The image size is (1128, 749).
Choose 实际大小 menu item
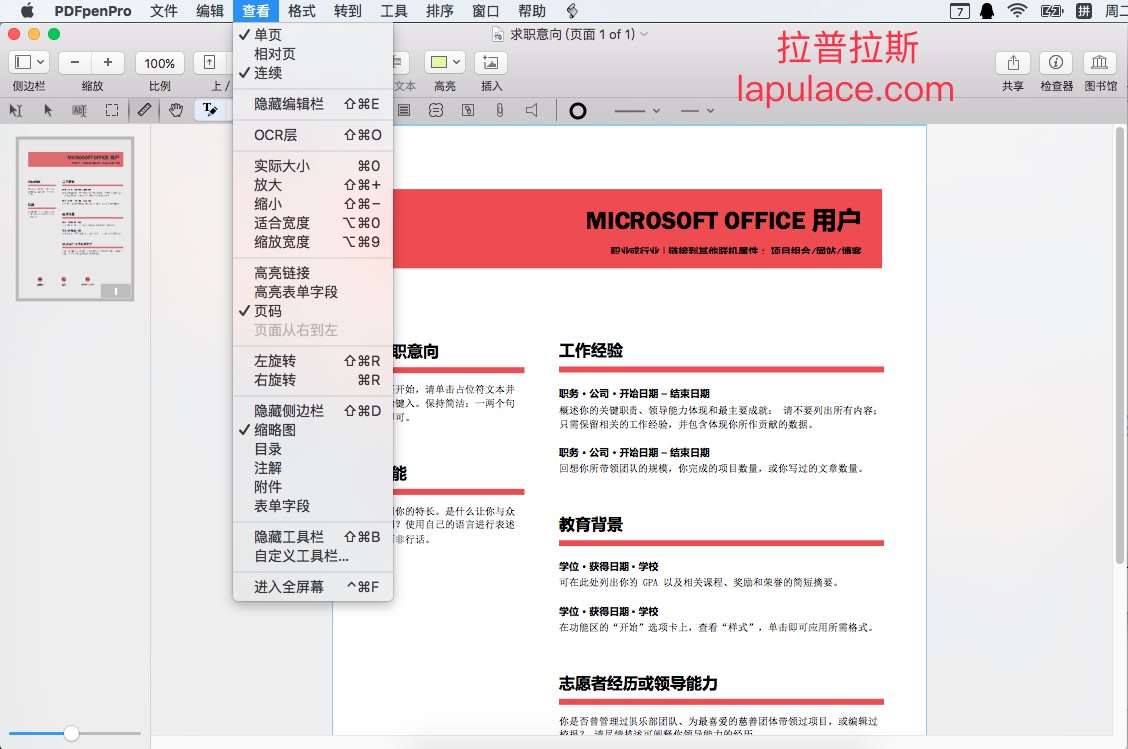[313, 165]
